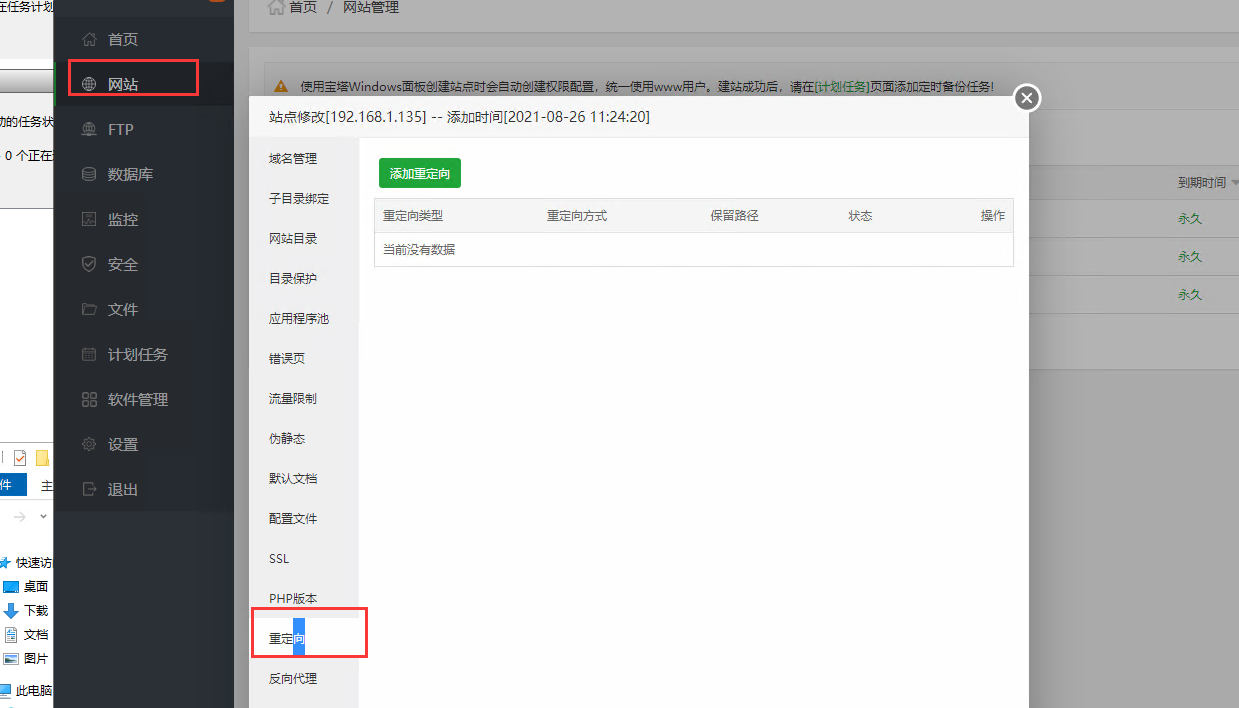The height and width of the screenshot is (708, 1239).
Task: Select the SSL tab
Action: click(279, 559)
